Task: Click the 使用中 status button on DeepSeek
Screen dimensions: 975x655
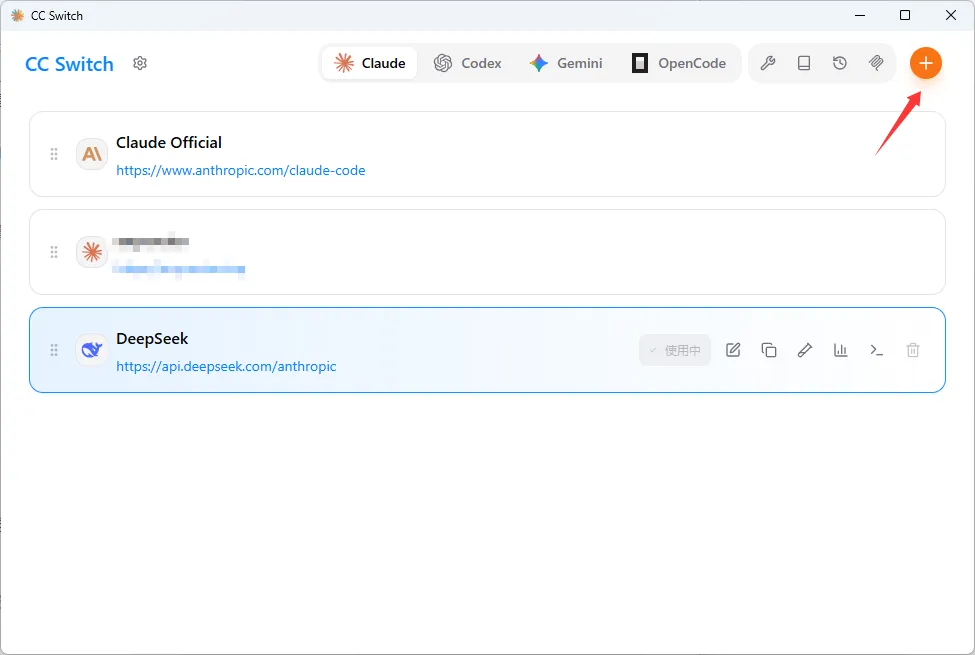Action: click(675, 350)
